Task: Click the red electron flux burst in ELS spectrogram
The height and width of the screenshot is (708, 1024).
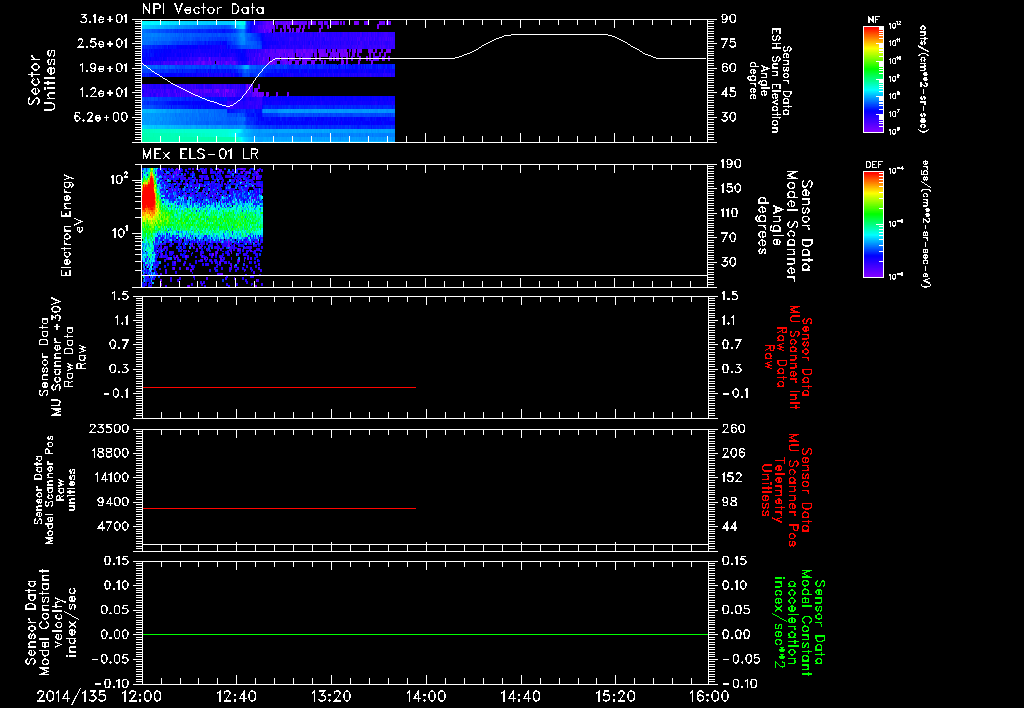Action: pos(149,195)
